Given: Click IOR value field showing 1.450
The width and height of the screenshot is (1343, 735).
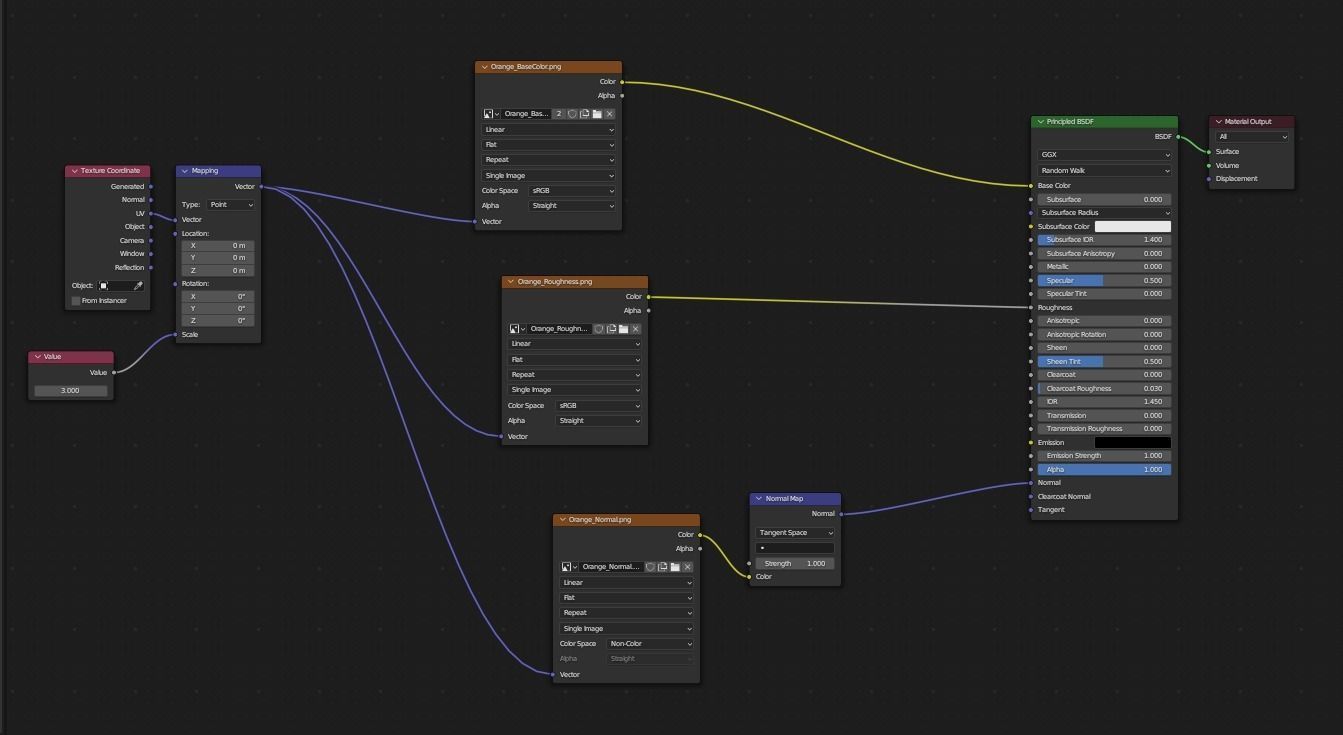Looking at the screenshot, I should [x=1104, y=402].
